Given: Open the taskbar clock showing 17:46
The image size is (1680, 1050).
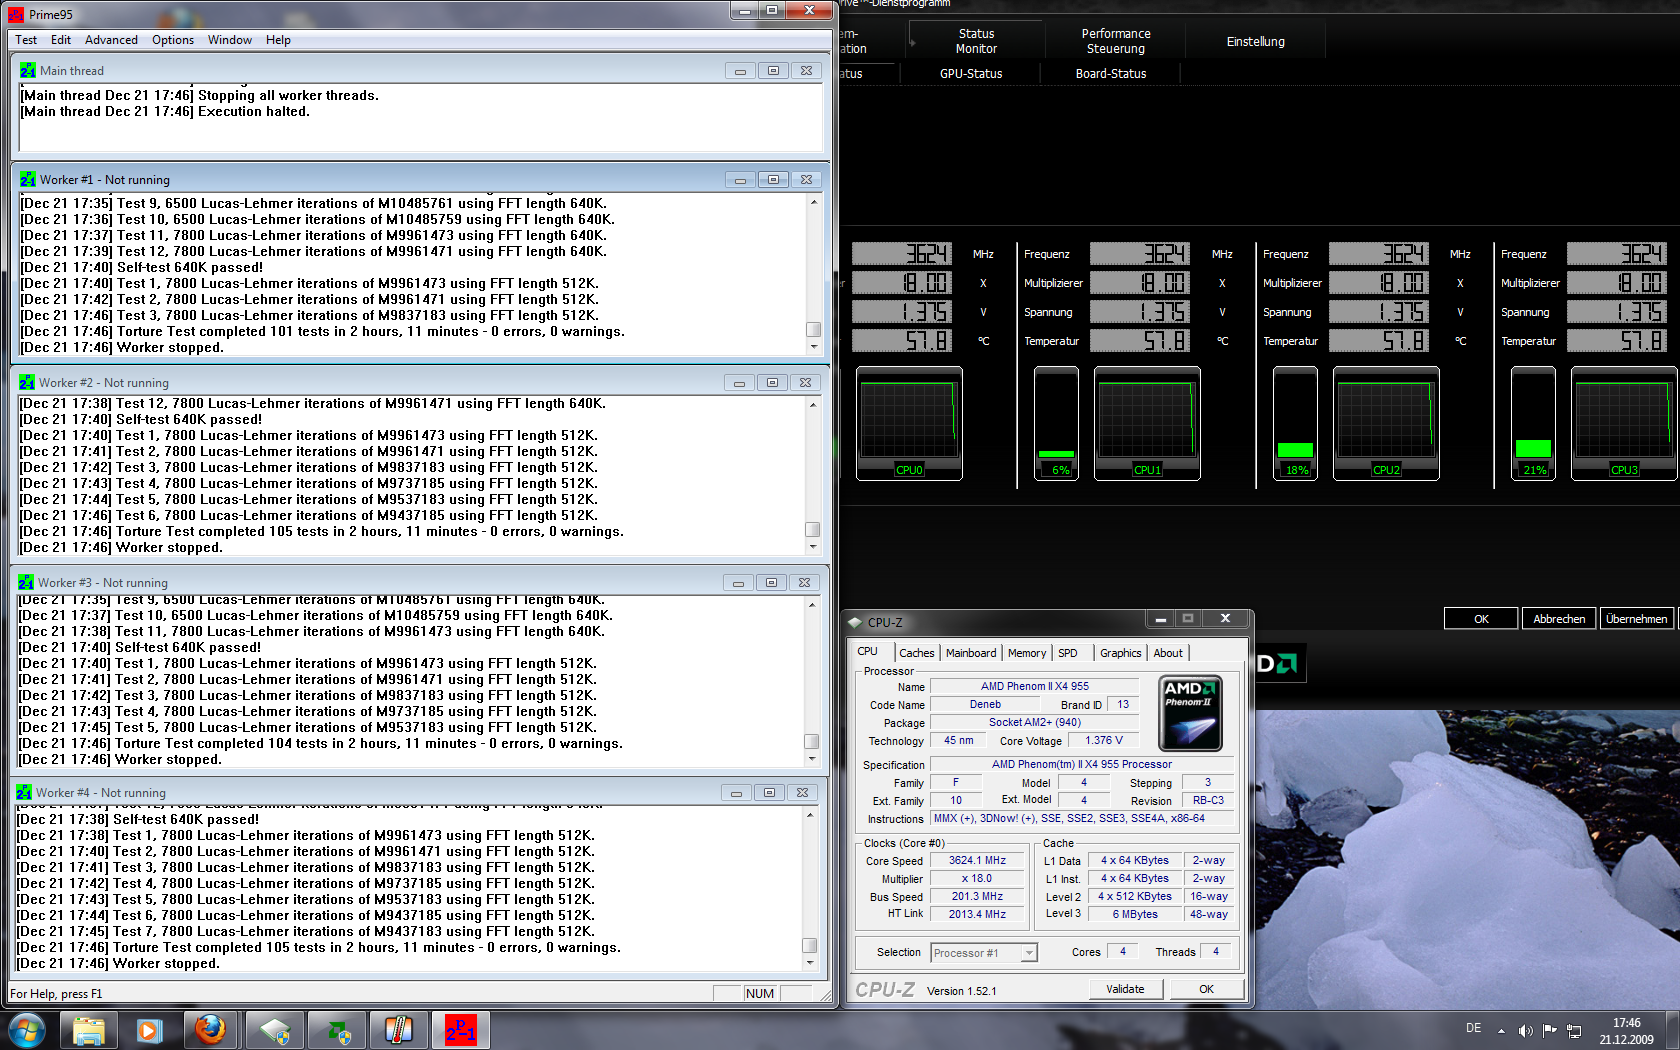Looking at the screenshot, I should click(x=1627, y=1031).
